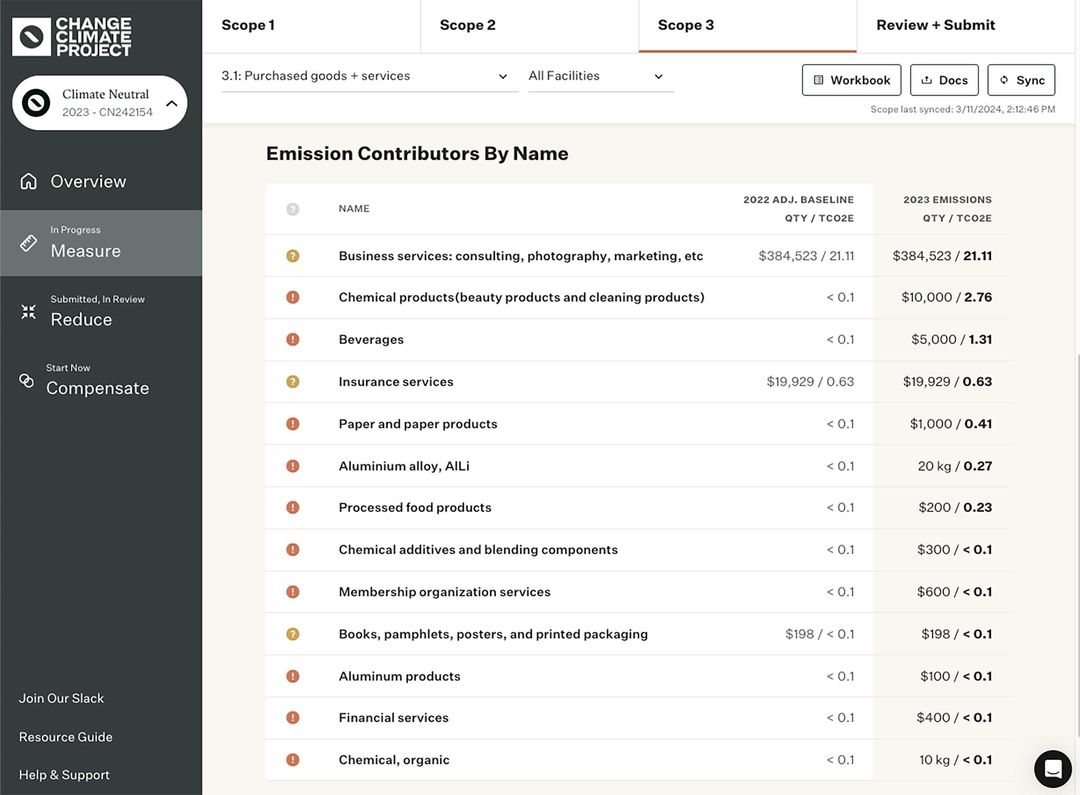
Task: Click the Workbook button
Action: pos(851,80)
